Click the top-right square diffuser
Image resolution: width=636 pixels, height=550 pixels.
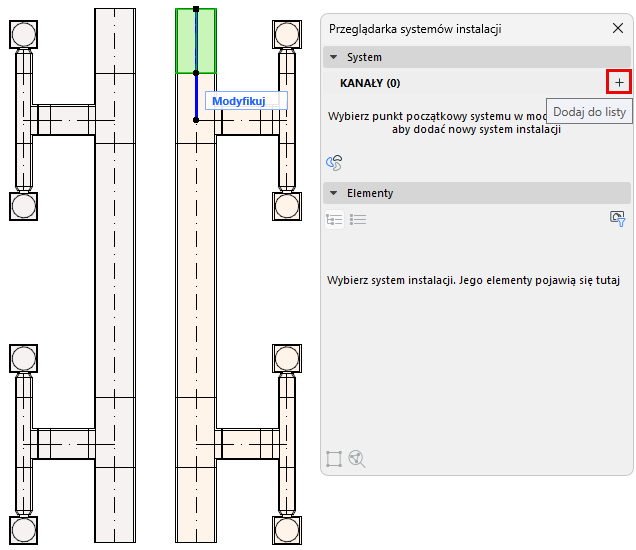(287, 34)
